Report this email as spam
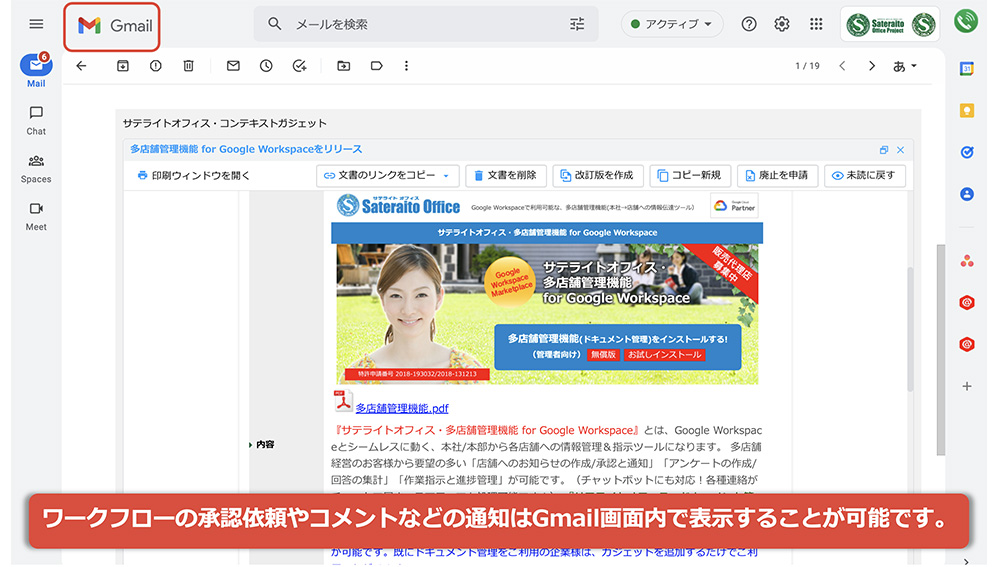Image resolution: width=1000 pixels, height=567 pixels. point(156,66)
